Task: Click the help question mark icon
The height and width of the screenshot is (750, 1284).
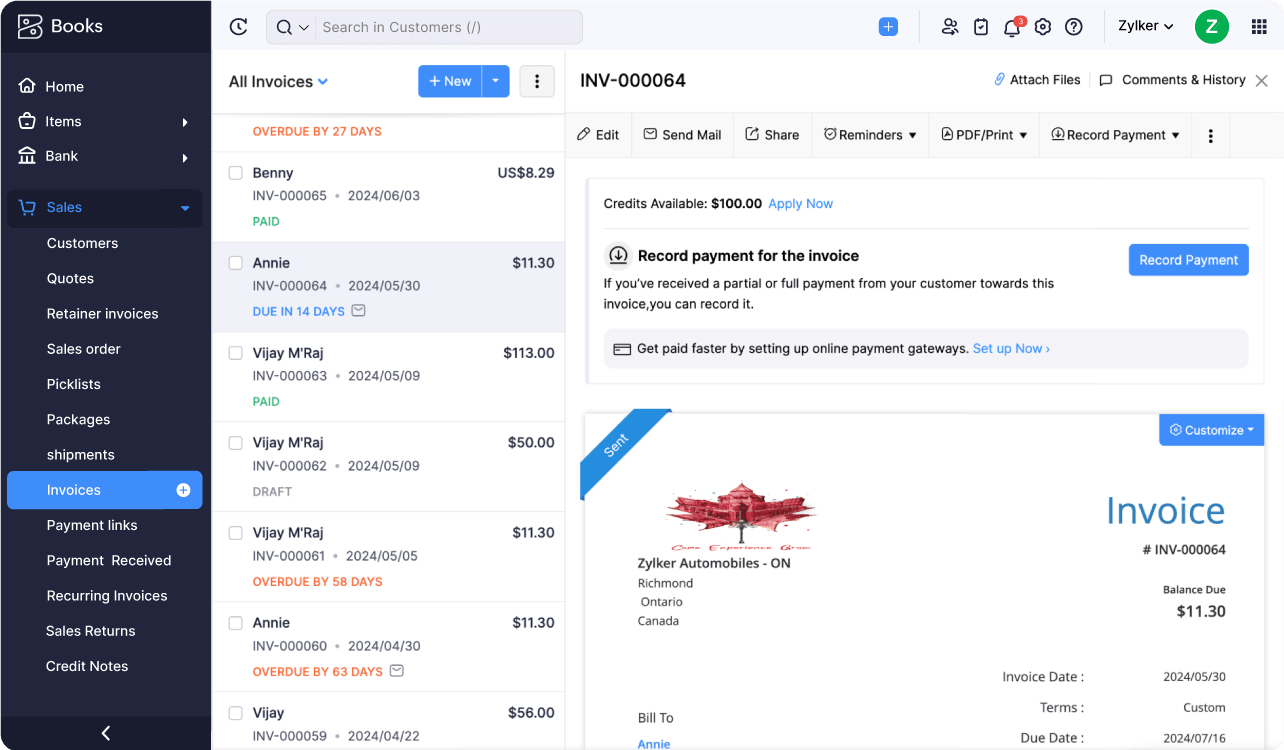Action: coord(1074,27)
